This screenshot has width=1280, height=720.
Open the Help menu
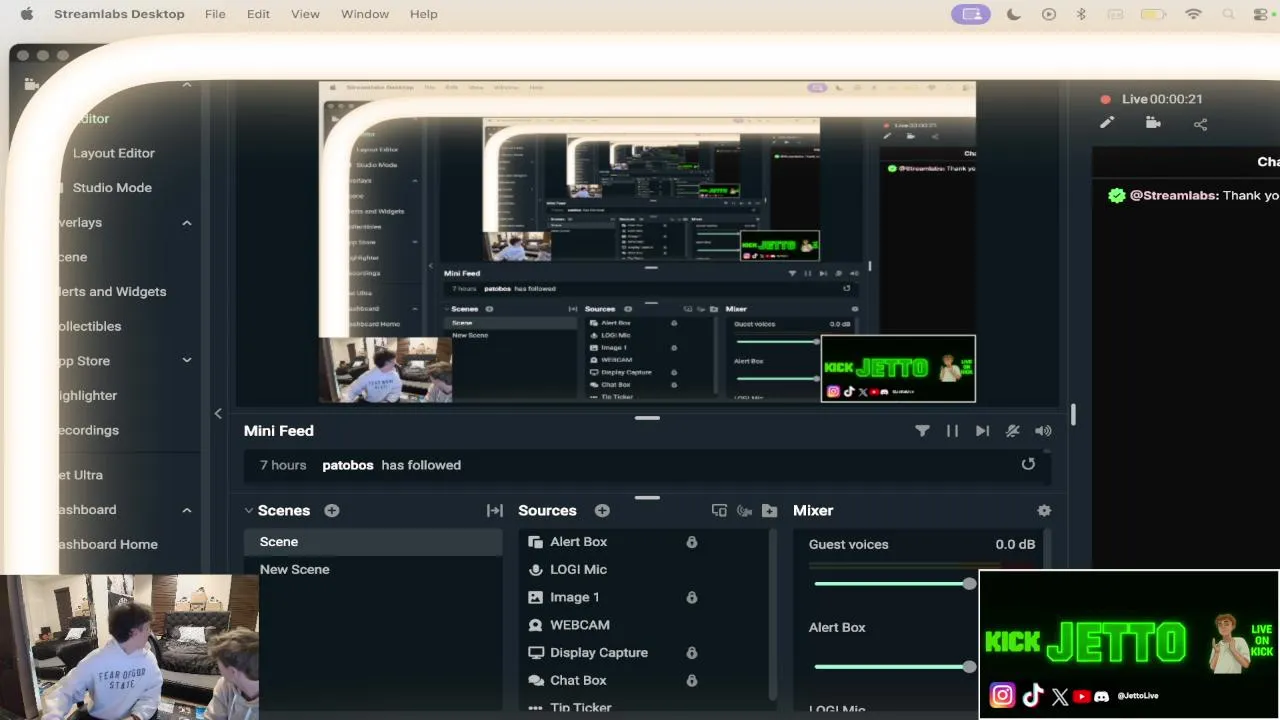tap(424, 14)
